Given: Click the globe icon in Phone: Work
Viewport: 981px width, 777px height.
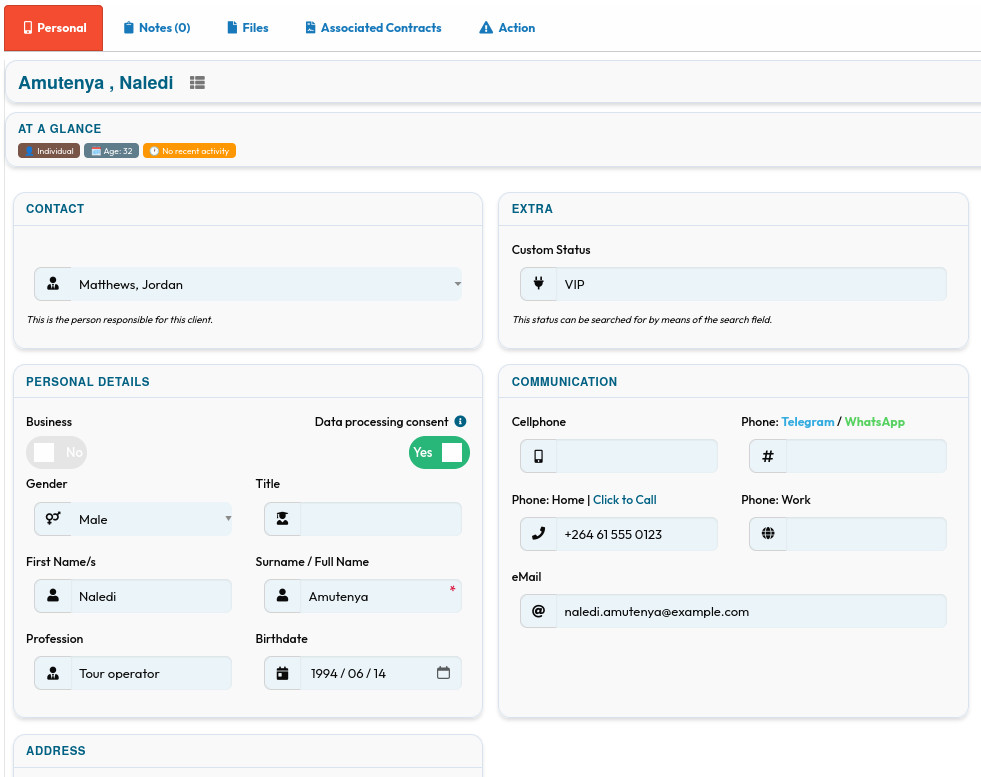Looking at the screenshot, I should tap(768, 533).
